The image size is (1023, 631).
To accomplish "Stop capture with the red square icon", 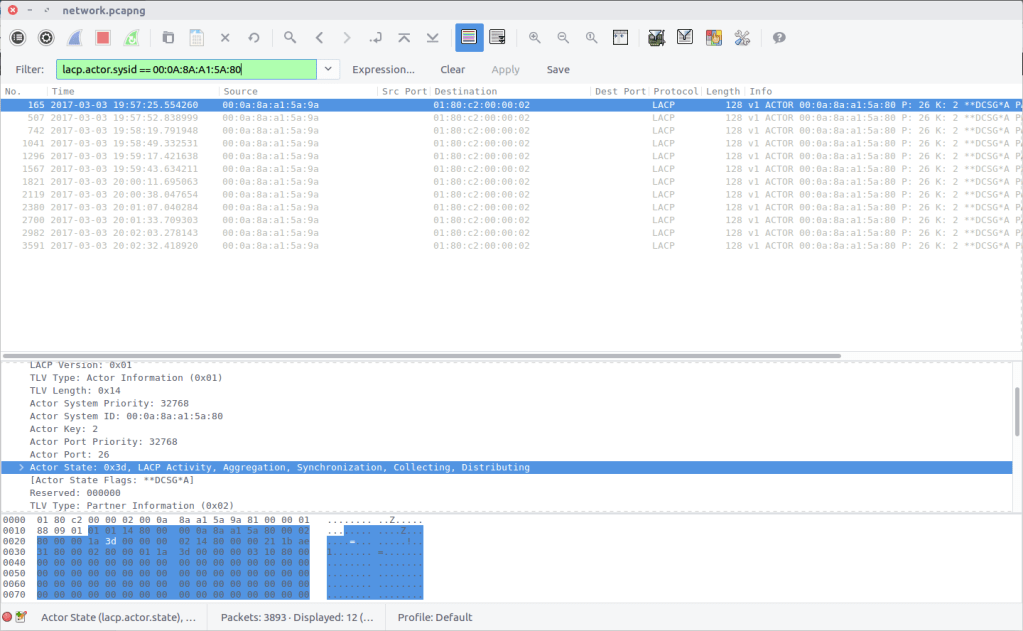I will point(102,38).
